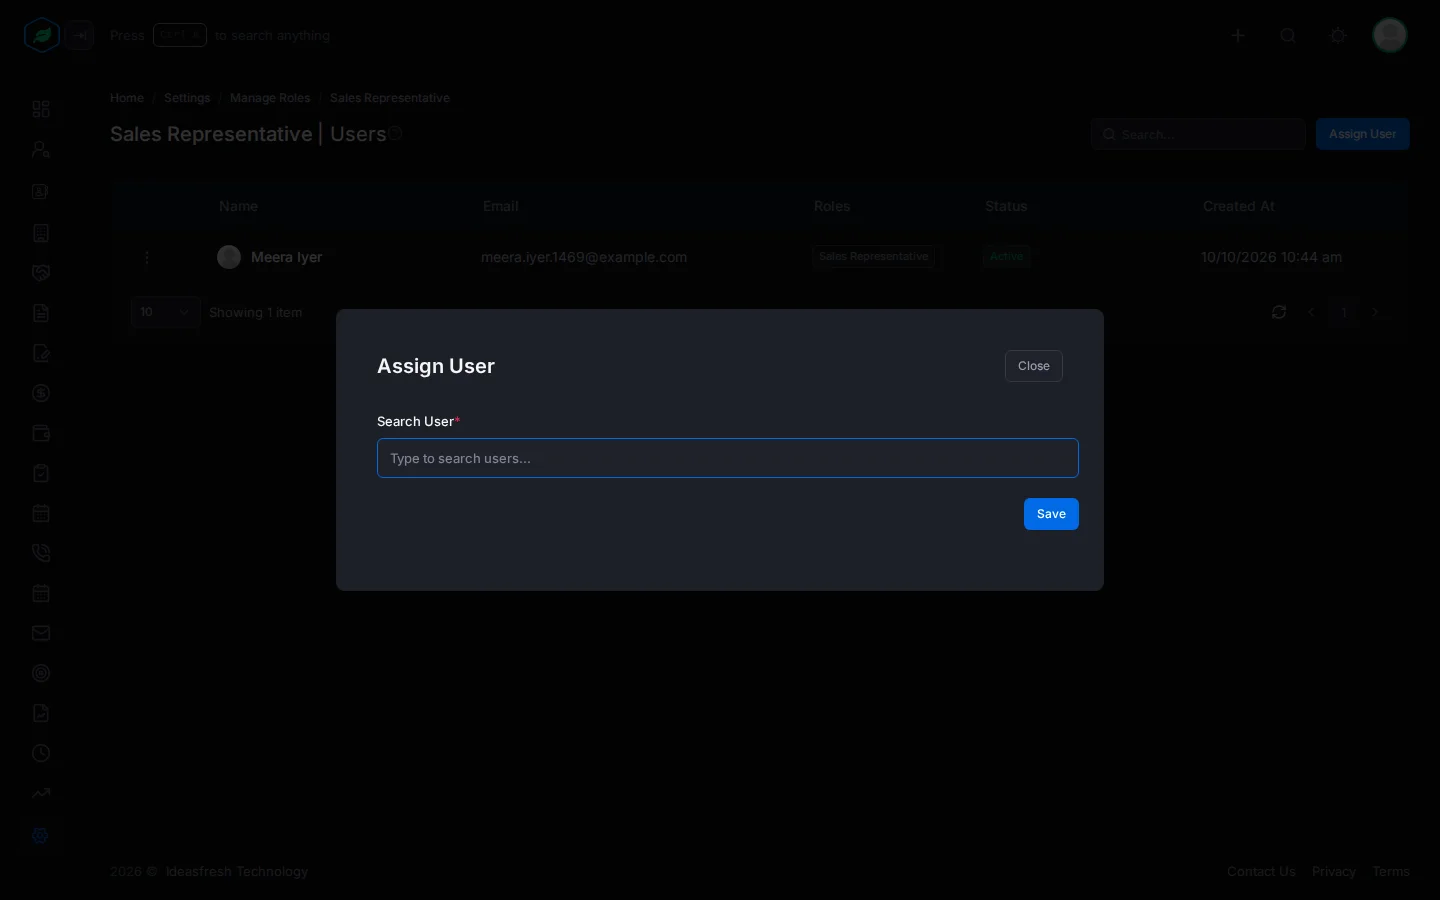This screenshot has width=1440, height=900.
Task: Open the wallet icon in sidebar
Action: click(41, 433)
